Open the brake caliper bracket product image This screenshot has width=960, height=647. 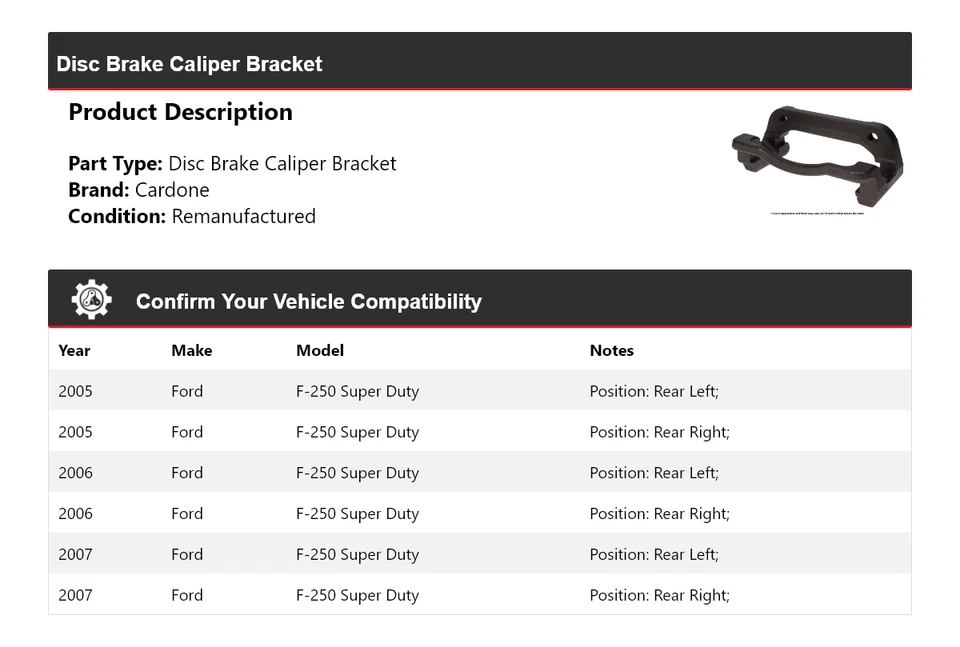pyautogui.click(x=817, y=159)
